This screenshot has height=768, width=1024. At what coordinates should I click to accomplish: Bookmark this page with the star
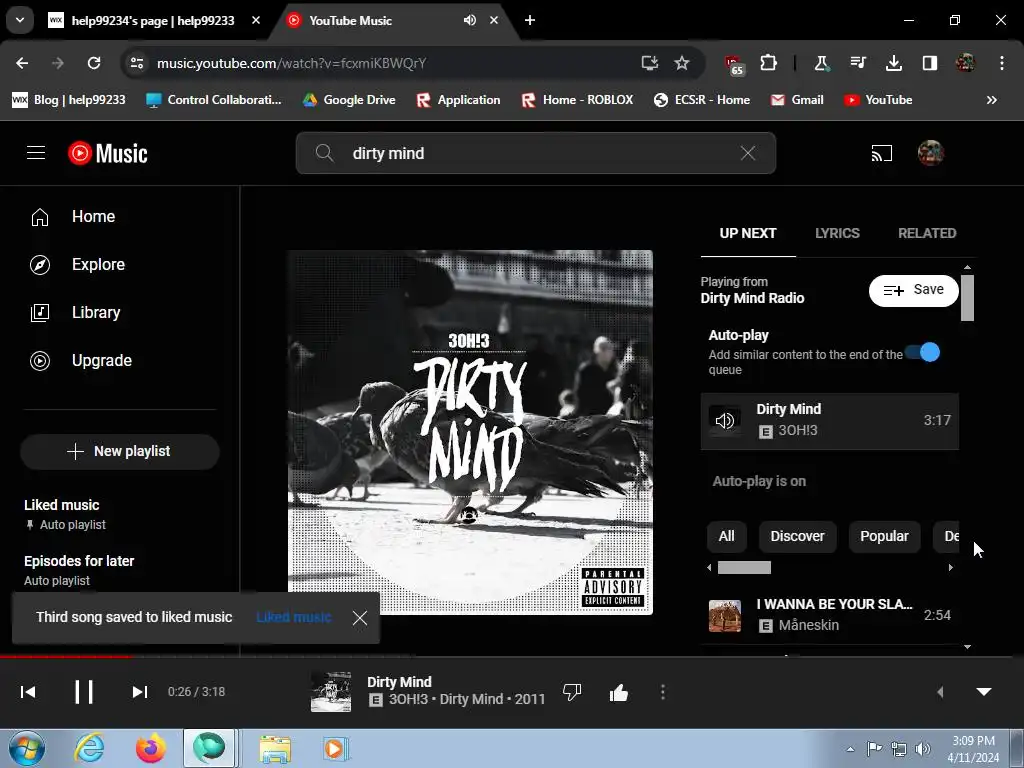682,63
